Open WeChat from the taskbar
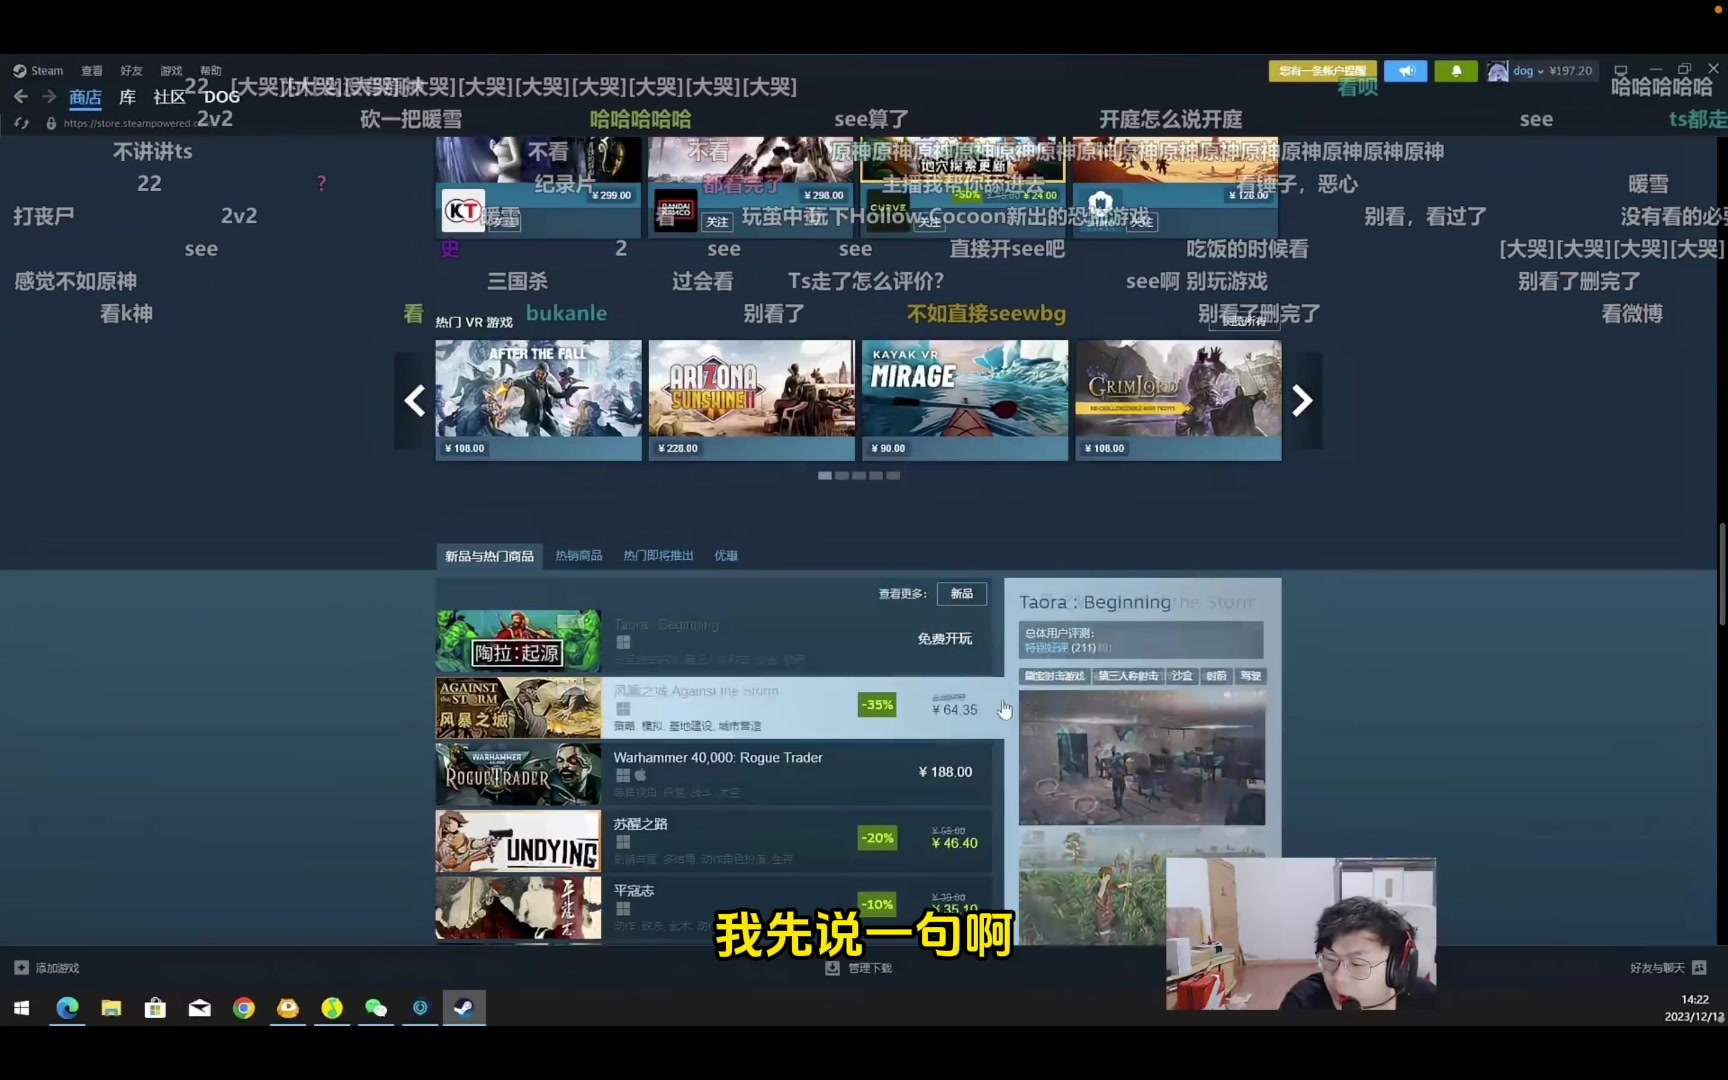 point(376,1008)
